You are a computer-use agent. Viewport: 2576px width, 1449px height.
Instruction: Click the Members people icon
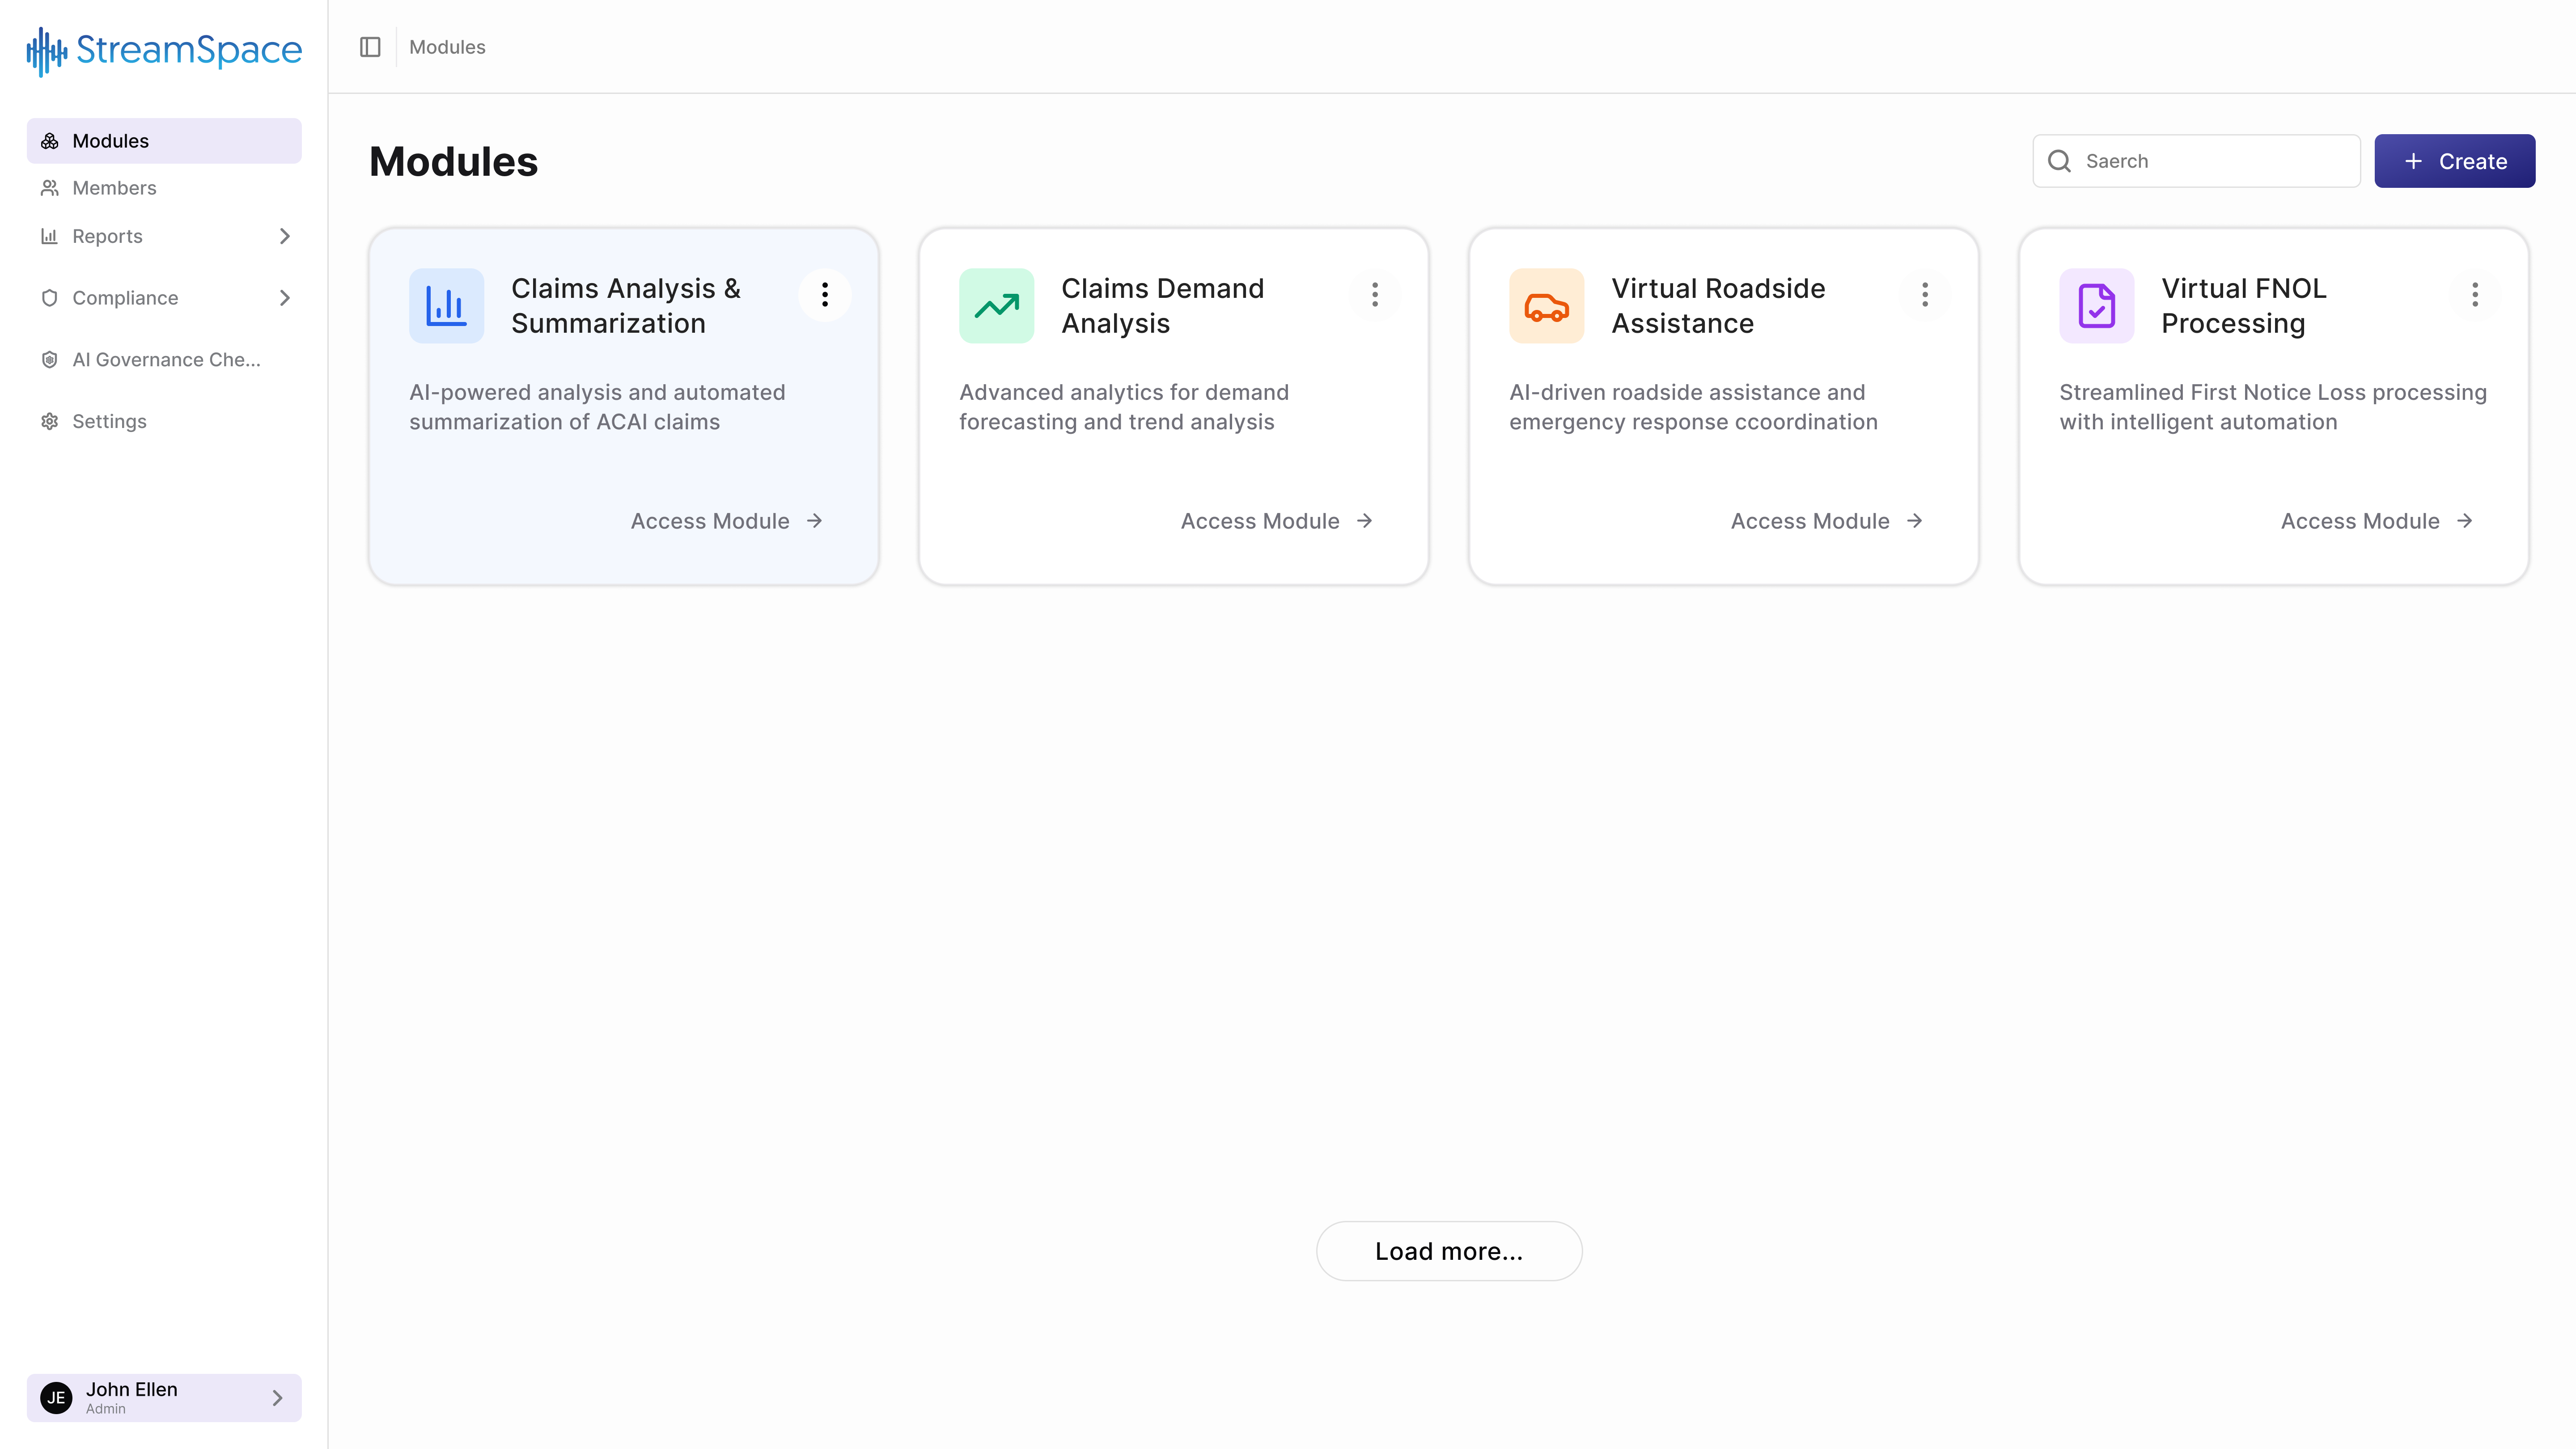point(49,188)
